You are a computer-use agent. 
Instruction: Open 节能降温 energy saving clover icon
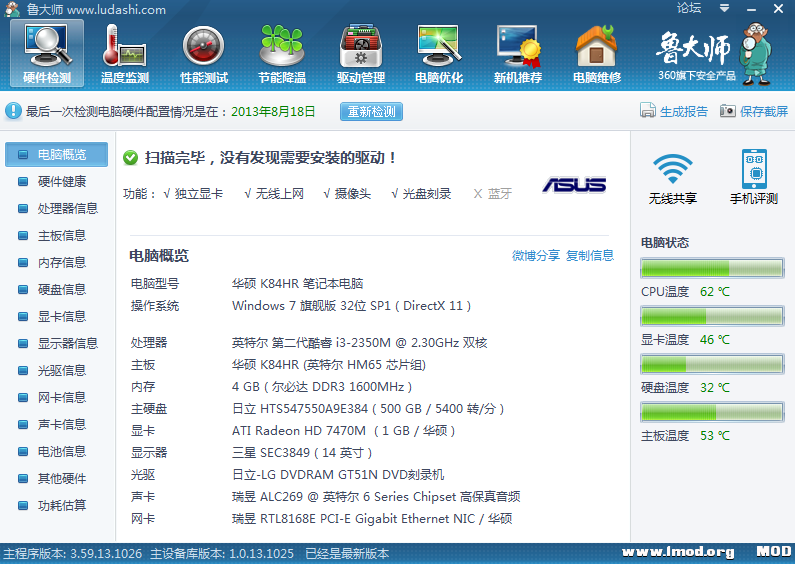pyautogui.click(x=282, y=53)
